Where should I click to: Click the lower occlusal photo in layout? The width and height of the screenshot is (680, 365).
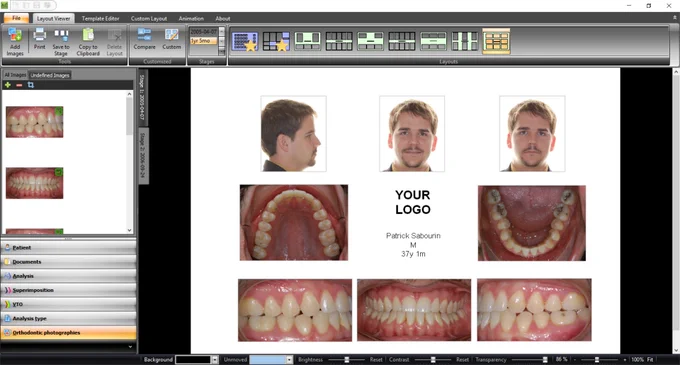(532, 223)
